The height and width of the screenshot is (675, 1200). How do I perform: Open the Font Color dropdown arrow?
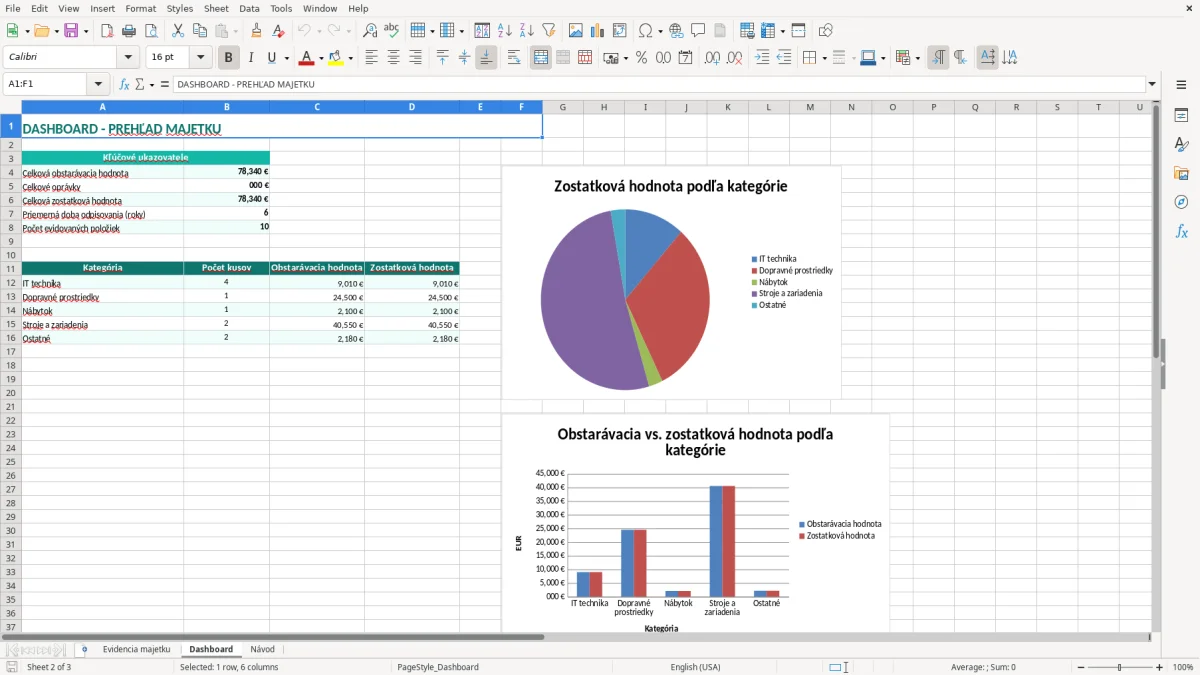pos(321,58)
